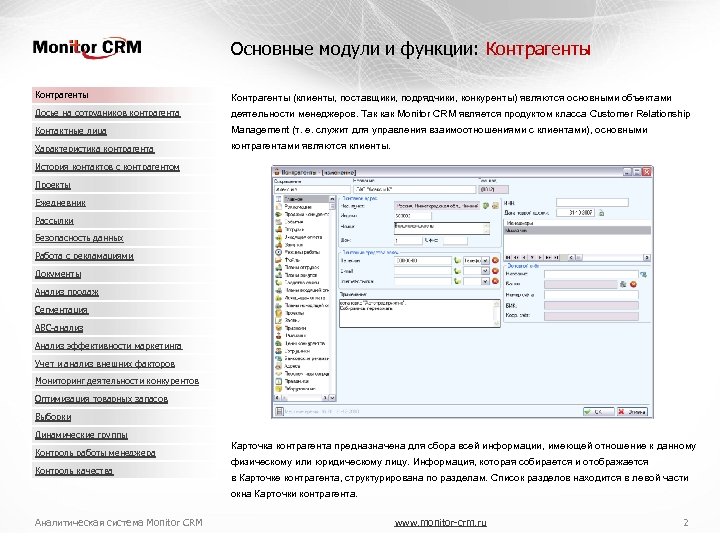
Task: Open Контроль работы менеджера link
Action: (x=95, y=453)
